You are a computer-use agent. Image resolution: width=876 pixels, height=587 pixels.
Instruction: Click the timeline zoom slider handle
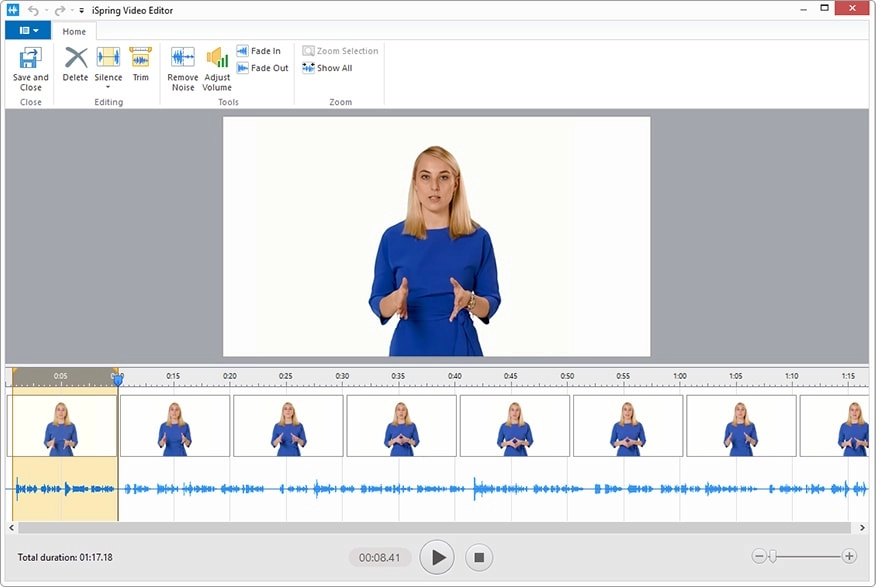coord(772,556)
